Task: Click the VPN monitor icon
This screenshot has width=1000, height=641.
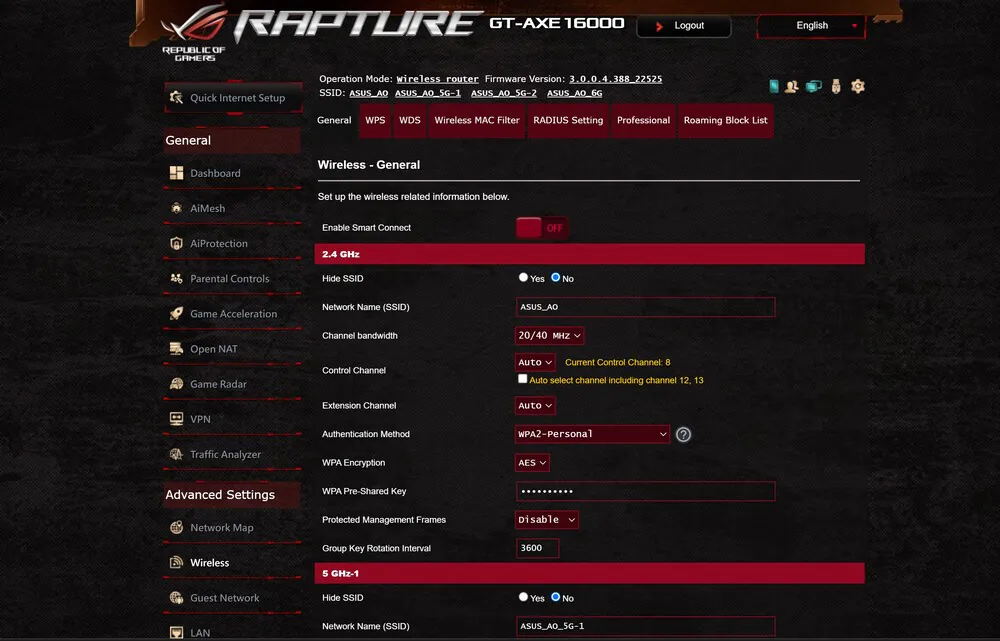Action: click(x=177, y=418)
